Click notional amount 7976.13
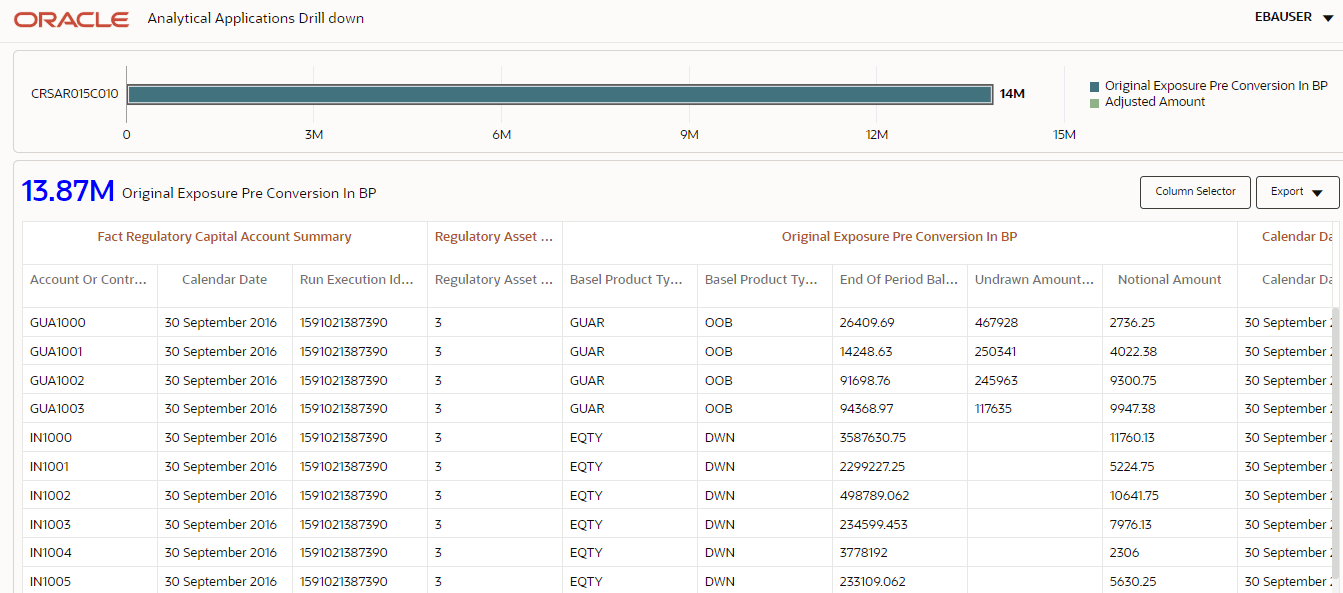This screenshot has height=593, width=1343. [1131, 525]
